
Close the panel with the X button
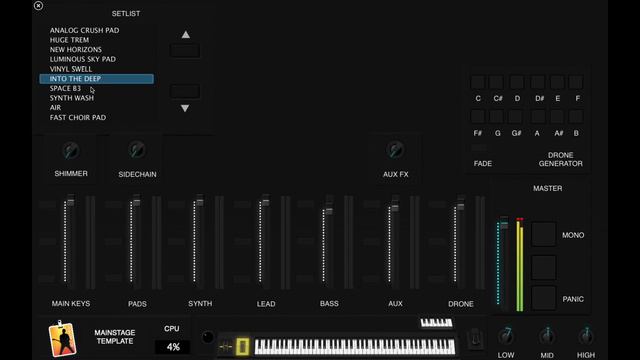[x=38, y=6]
